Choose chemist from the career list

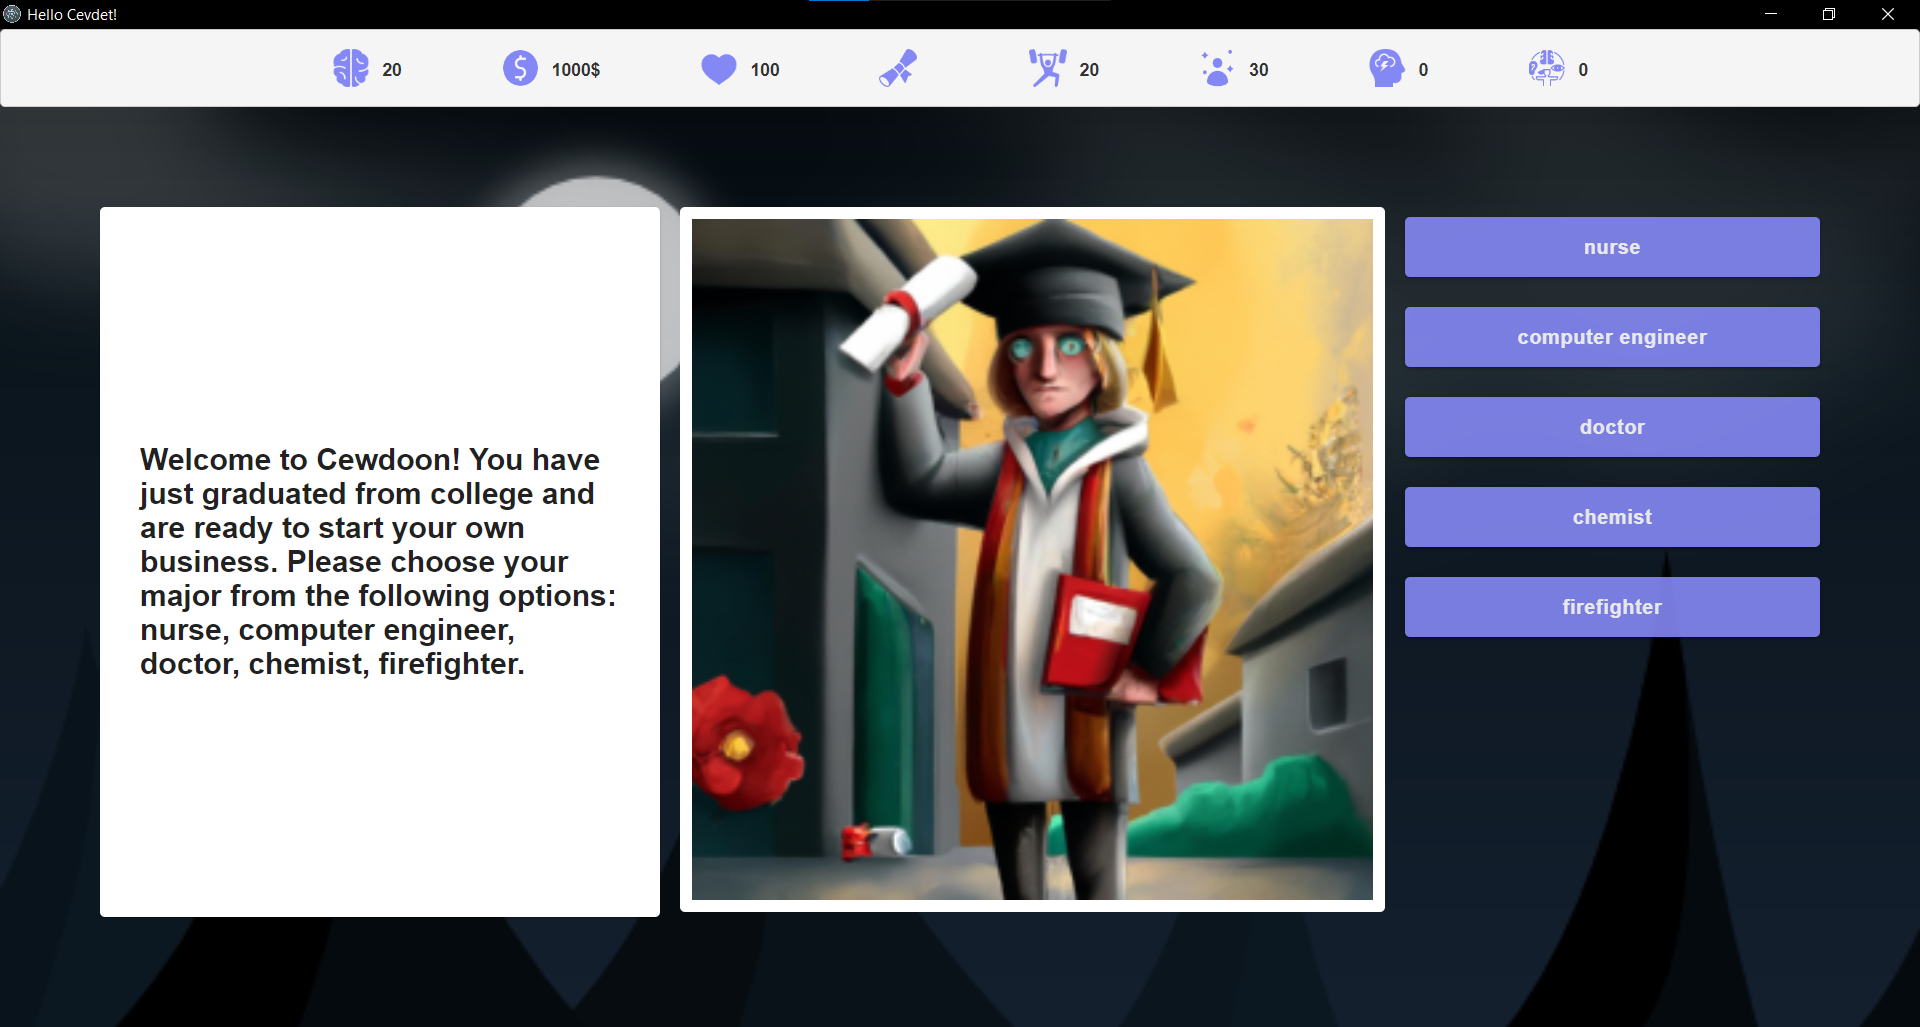coord(1612,516)
